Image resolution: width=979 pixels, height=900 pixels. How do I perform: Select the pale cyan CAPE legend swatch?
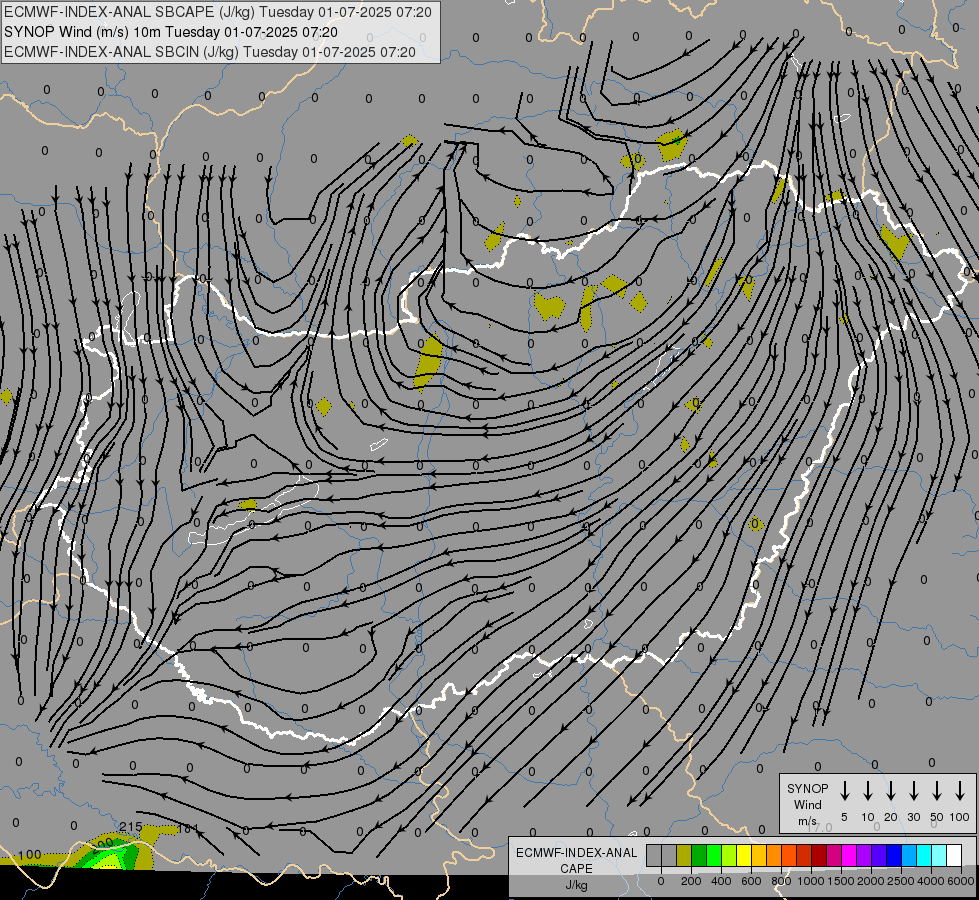(938, 855)
